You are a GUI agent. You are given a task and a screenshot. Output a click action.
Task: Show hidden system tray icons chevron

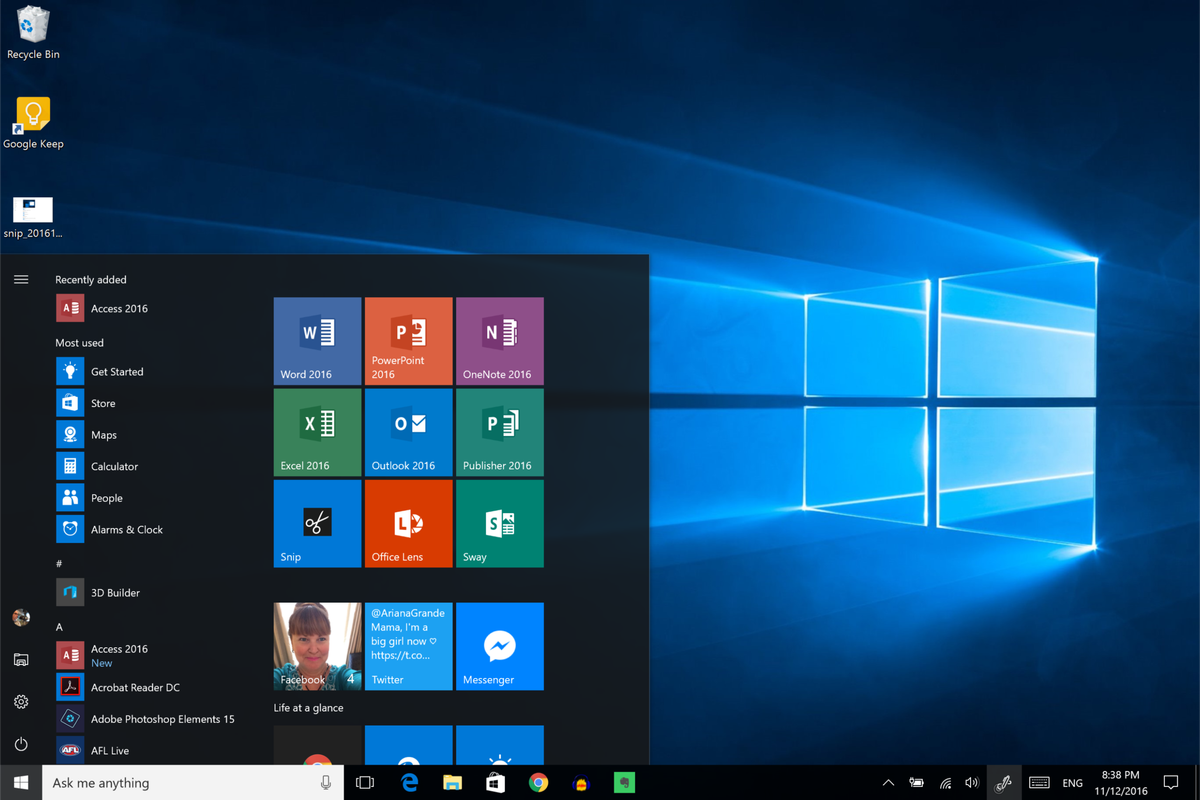click(888, 783)
